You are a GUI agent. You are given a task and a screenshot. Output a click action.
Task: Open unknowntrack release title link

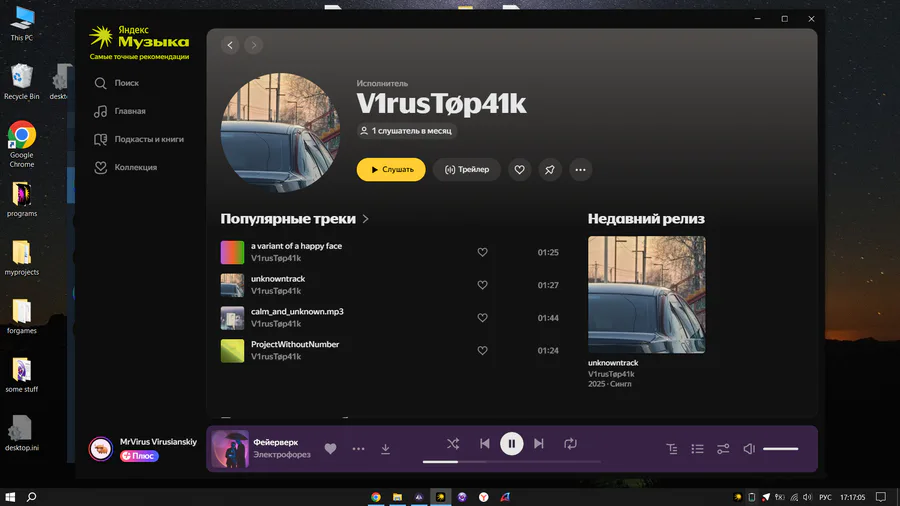click(x=612, y=363)
